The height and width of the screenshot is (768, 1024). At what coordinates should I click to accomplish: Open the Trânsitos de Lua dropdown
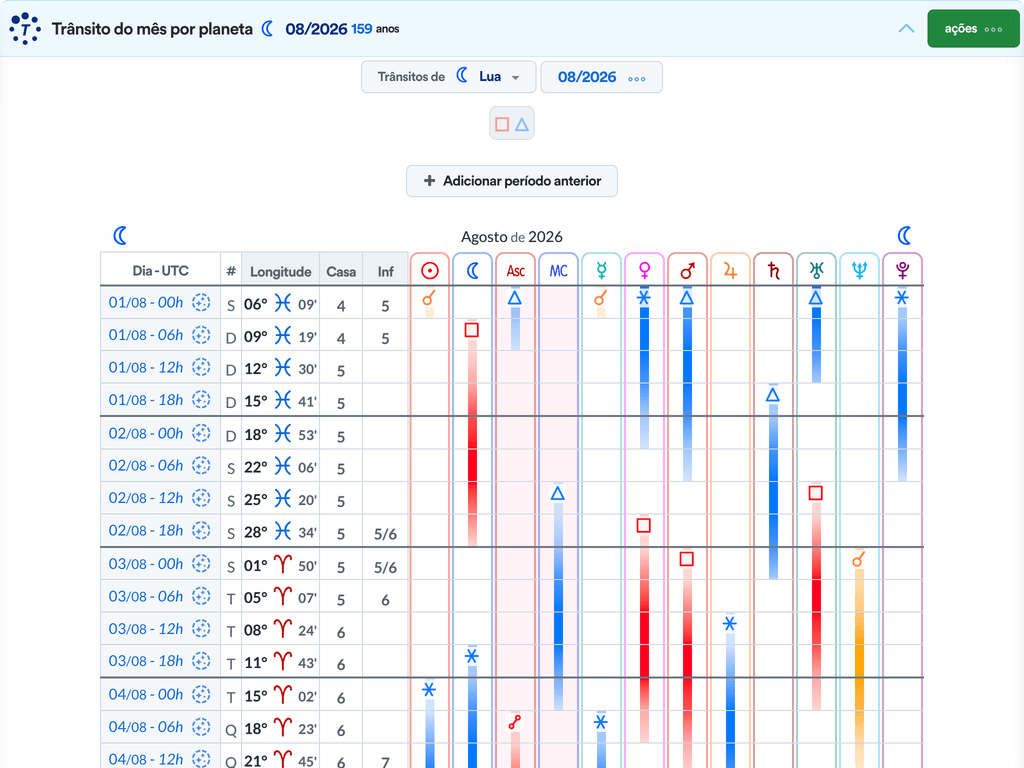(449, 77)
